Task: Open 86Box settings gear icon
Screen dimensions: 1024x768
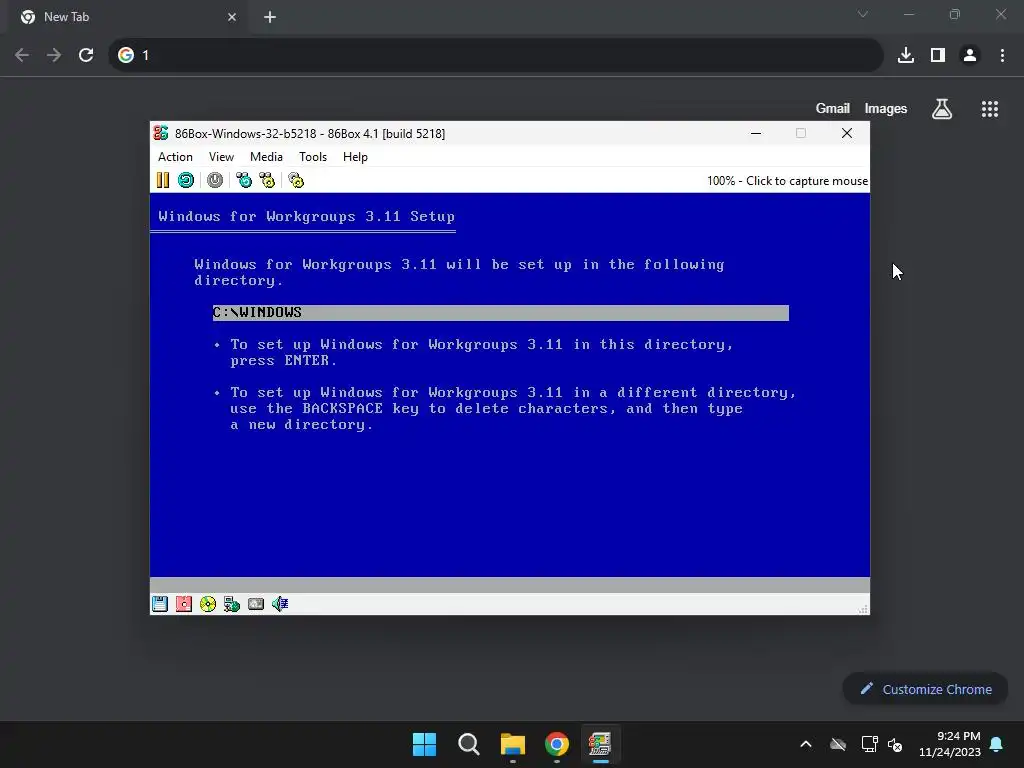Action: pos(296,180)
